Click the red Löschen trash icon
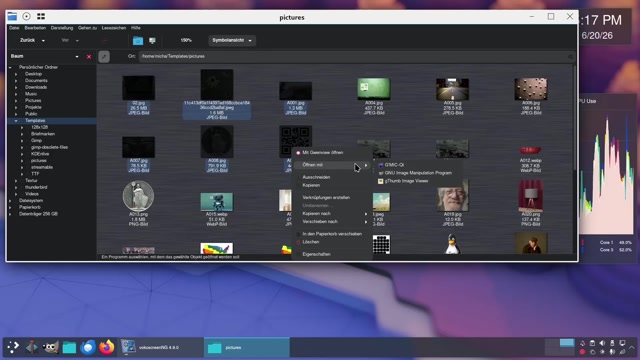This screenshot has height=360, width=640. coord(298,242)
